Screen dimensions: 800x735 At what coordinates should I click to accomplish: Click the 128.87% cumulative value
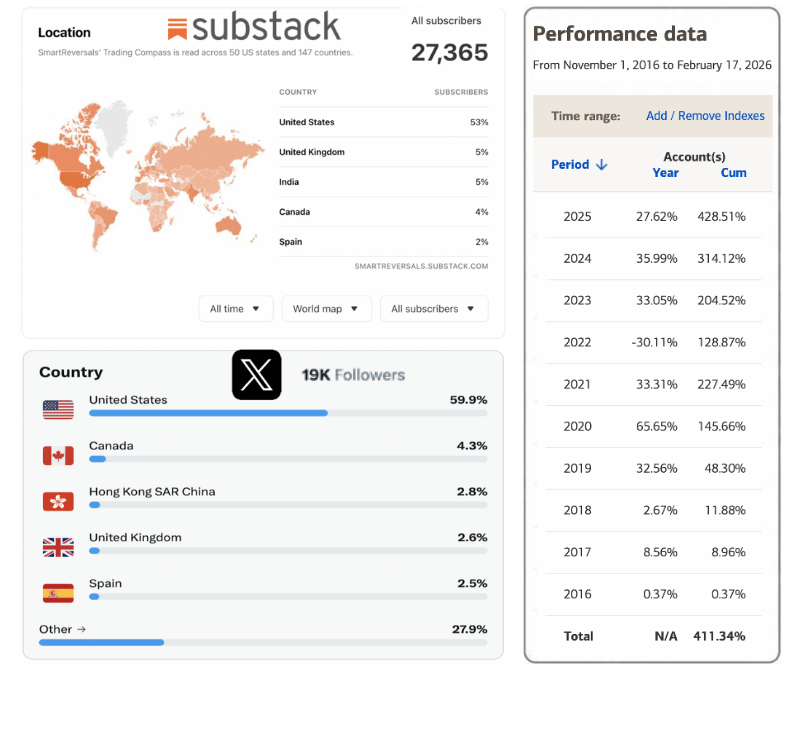721,342
